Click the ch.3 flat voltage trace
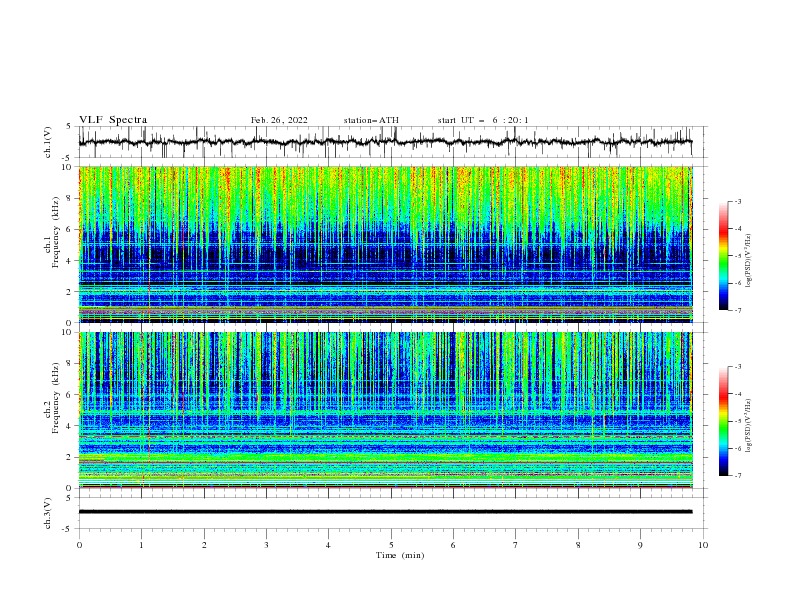This screenshot has width=792, height=612. [x=385, y=512]
